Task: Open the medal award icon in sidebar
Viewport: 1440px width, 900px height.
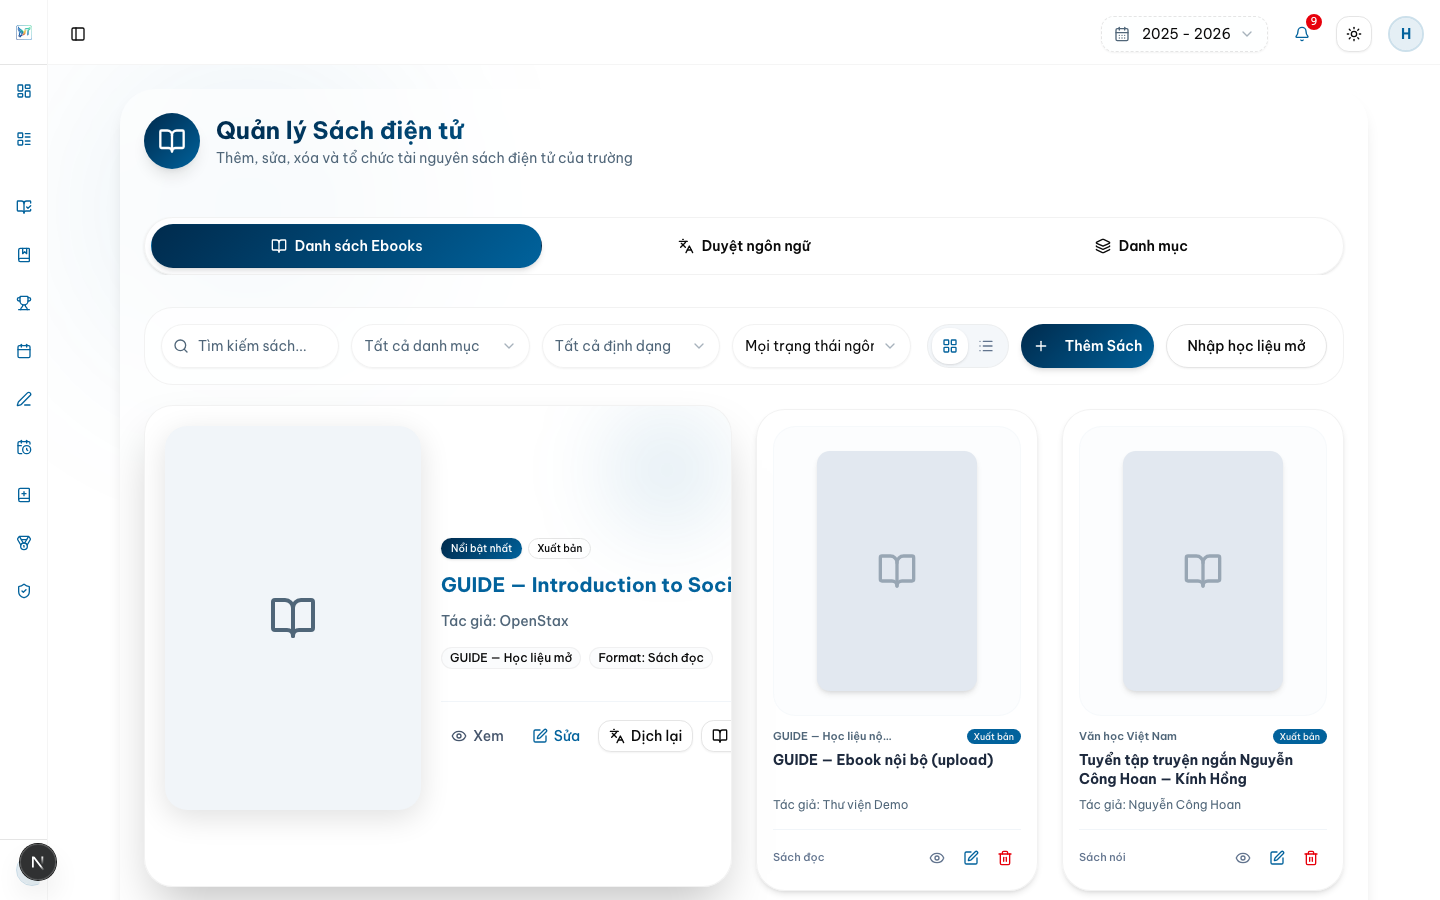Action: coord(24,543)
